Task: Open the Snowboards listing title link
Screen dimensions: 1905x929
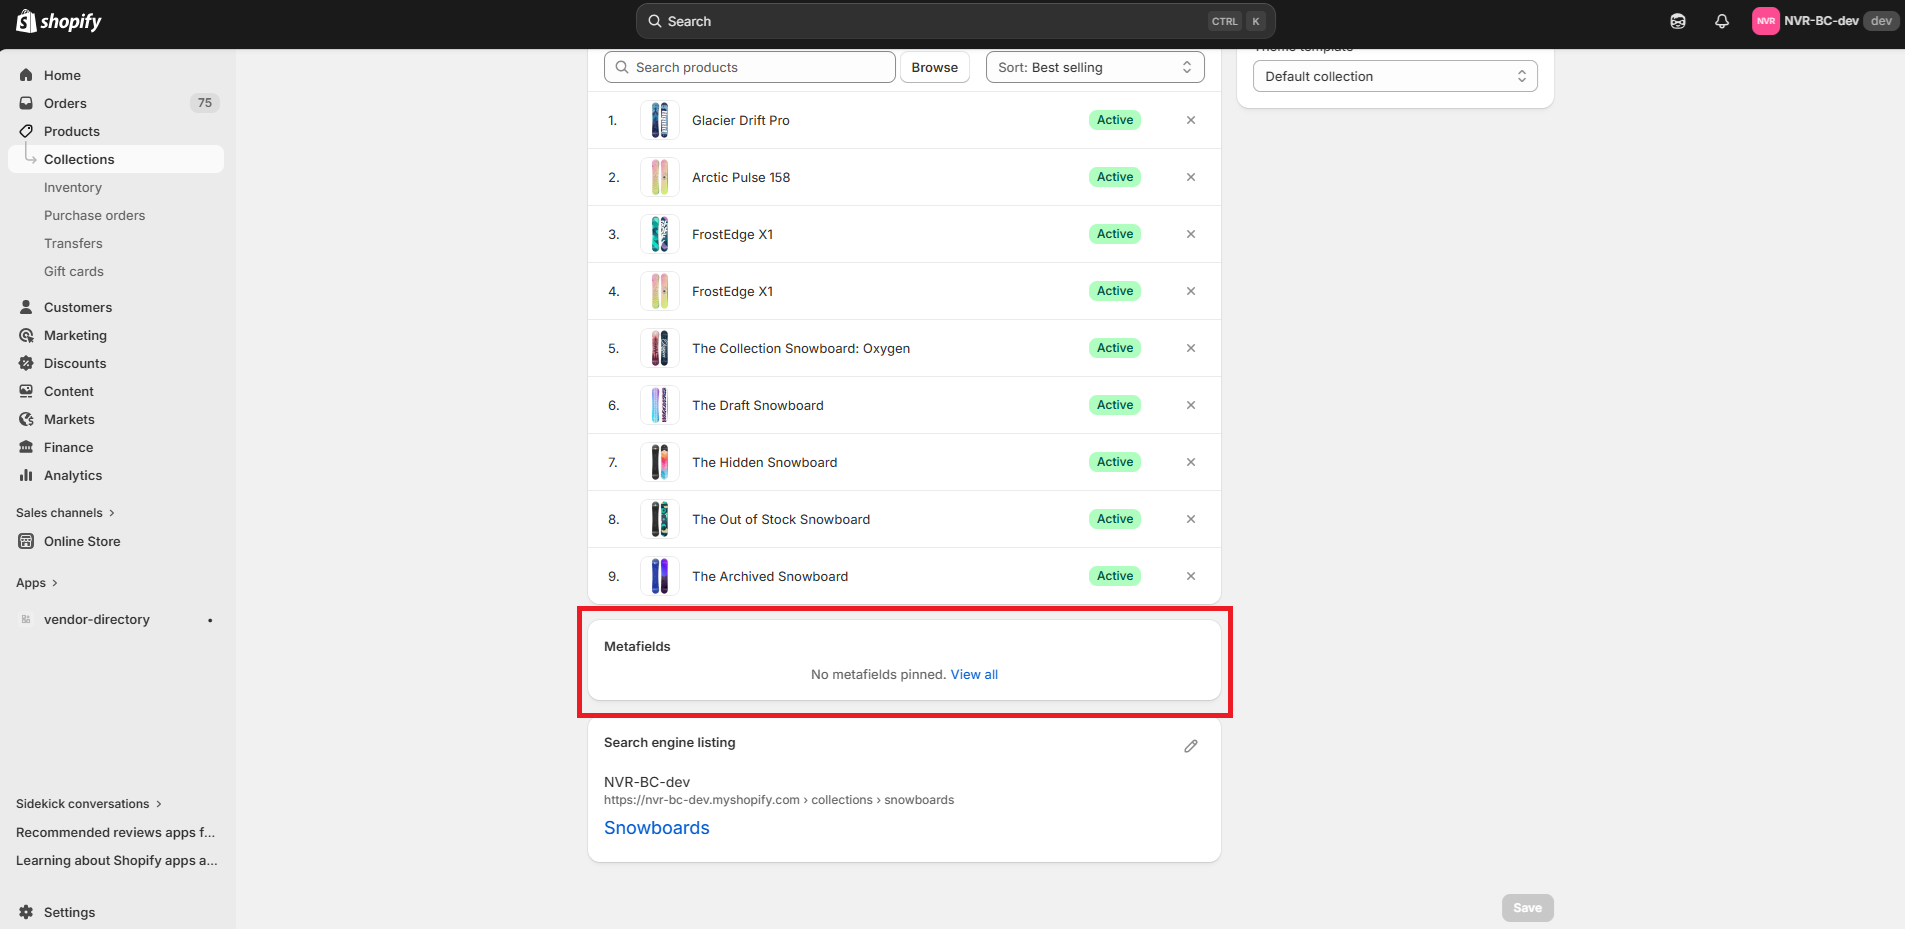Action: click(x=656, y=828)
